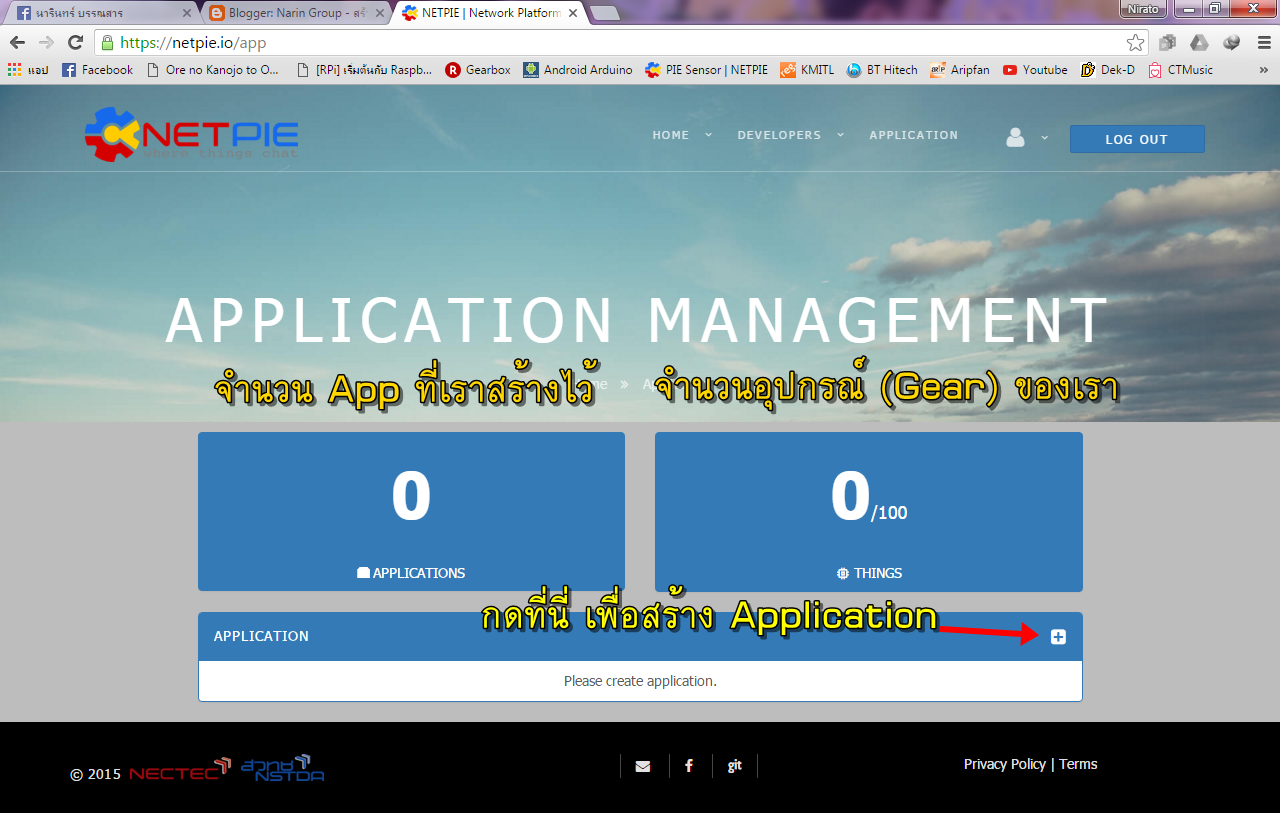Image resolution: width=1280 pixels, height=836 pixels.
Task: Reload the page with refresh icon
Action: tap(75, 43)
